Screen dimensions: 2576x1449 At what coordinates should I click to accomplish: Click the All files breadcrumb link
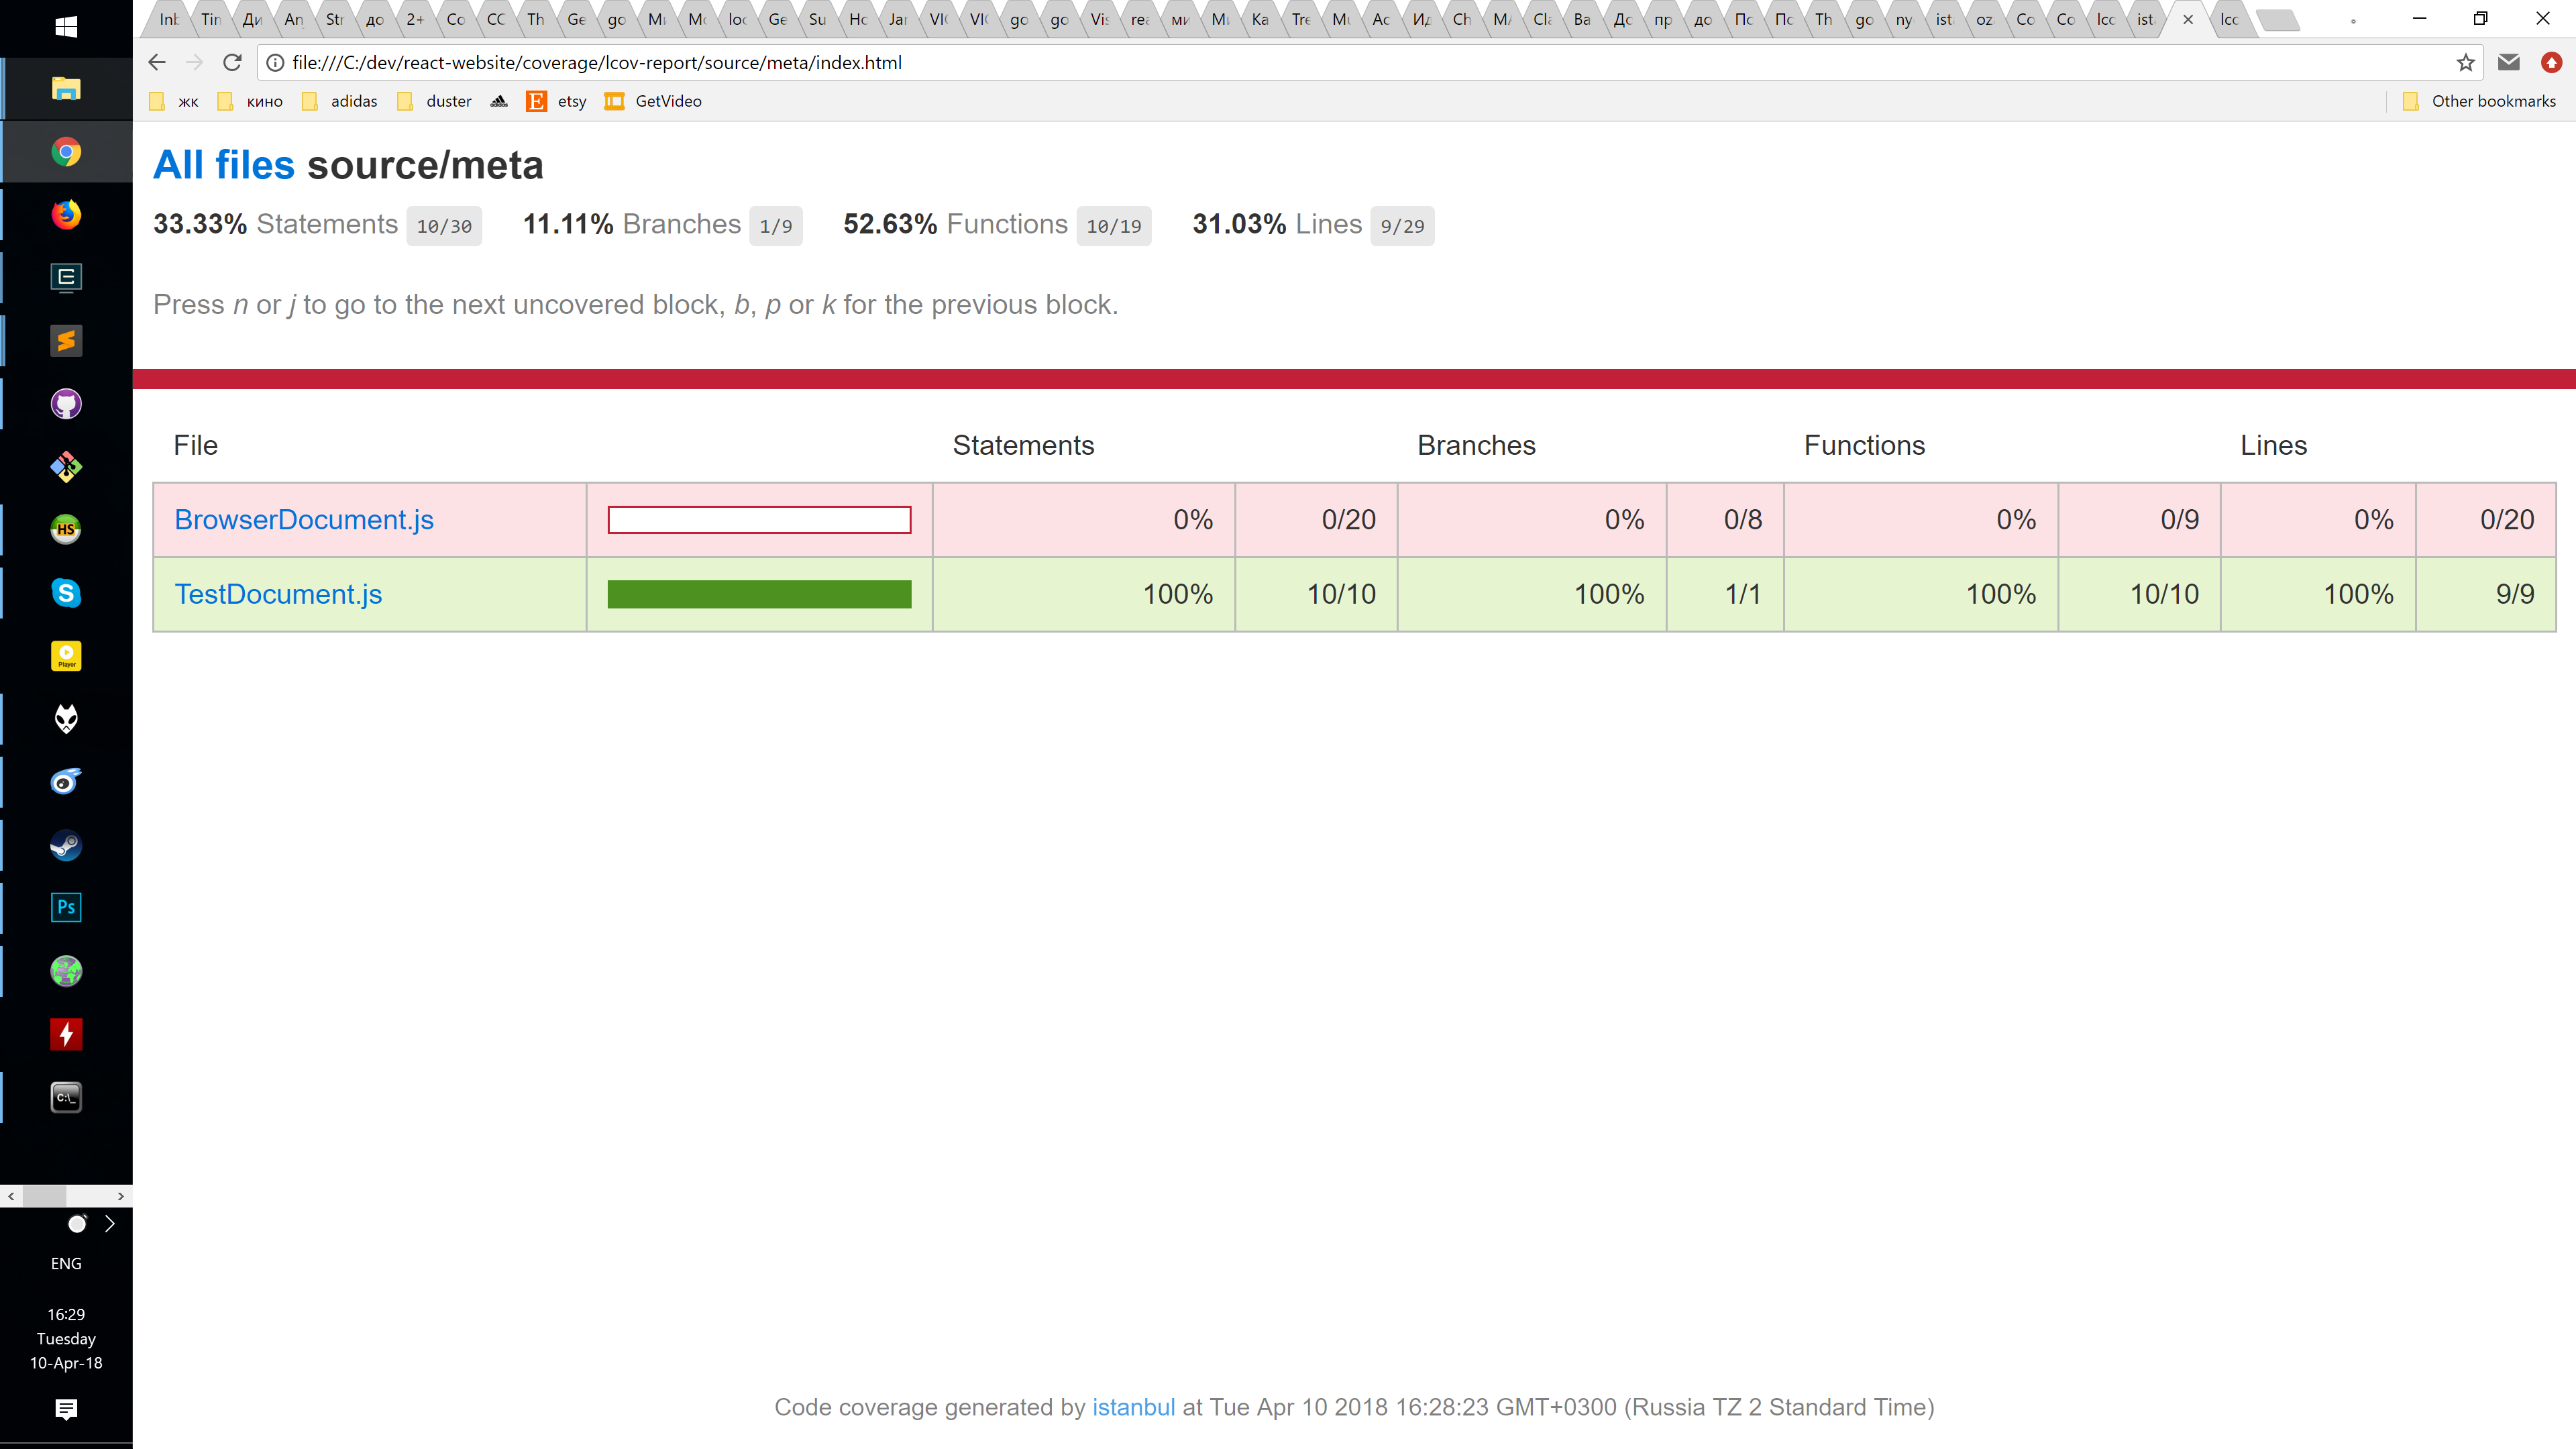223,164
